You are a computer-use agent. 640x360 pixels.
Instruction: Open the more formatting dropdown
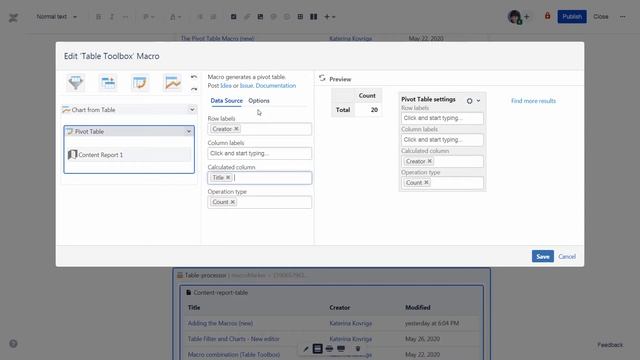coord(125,17)
